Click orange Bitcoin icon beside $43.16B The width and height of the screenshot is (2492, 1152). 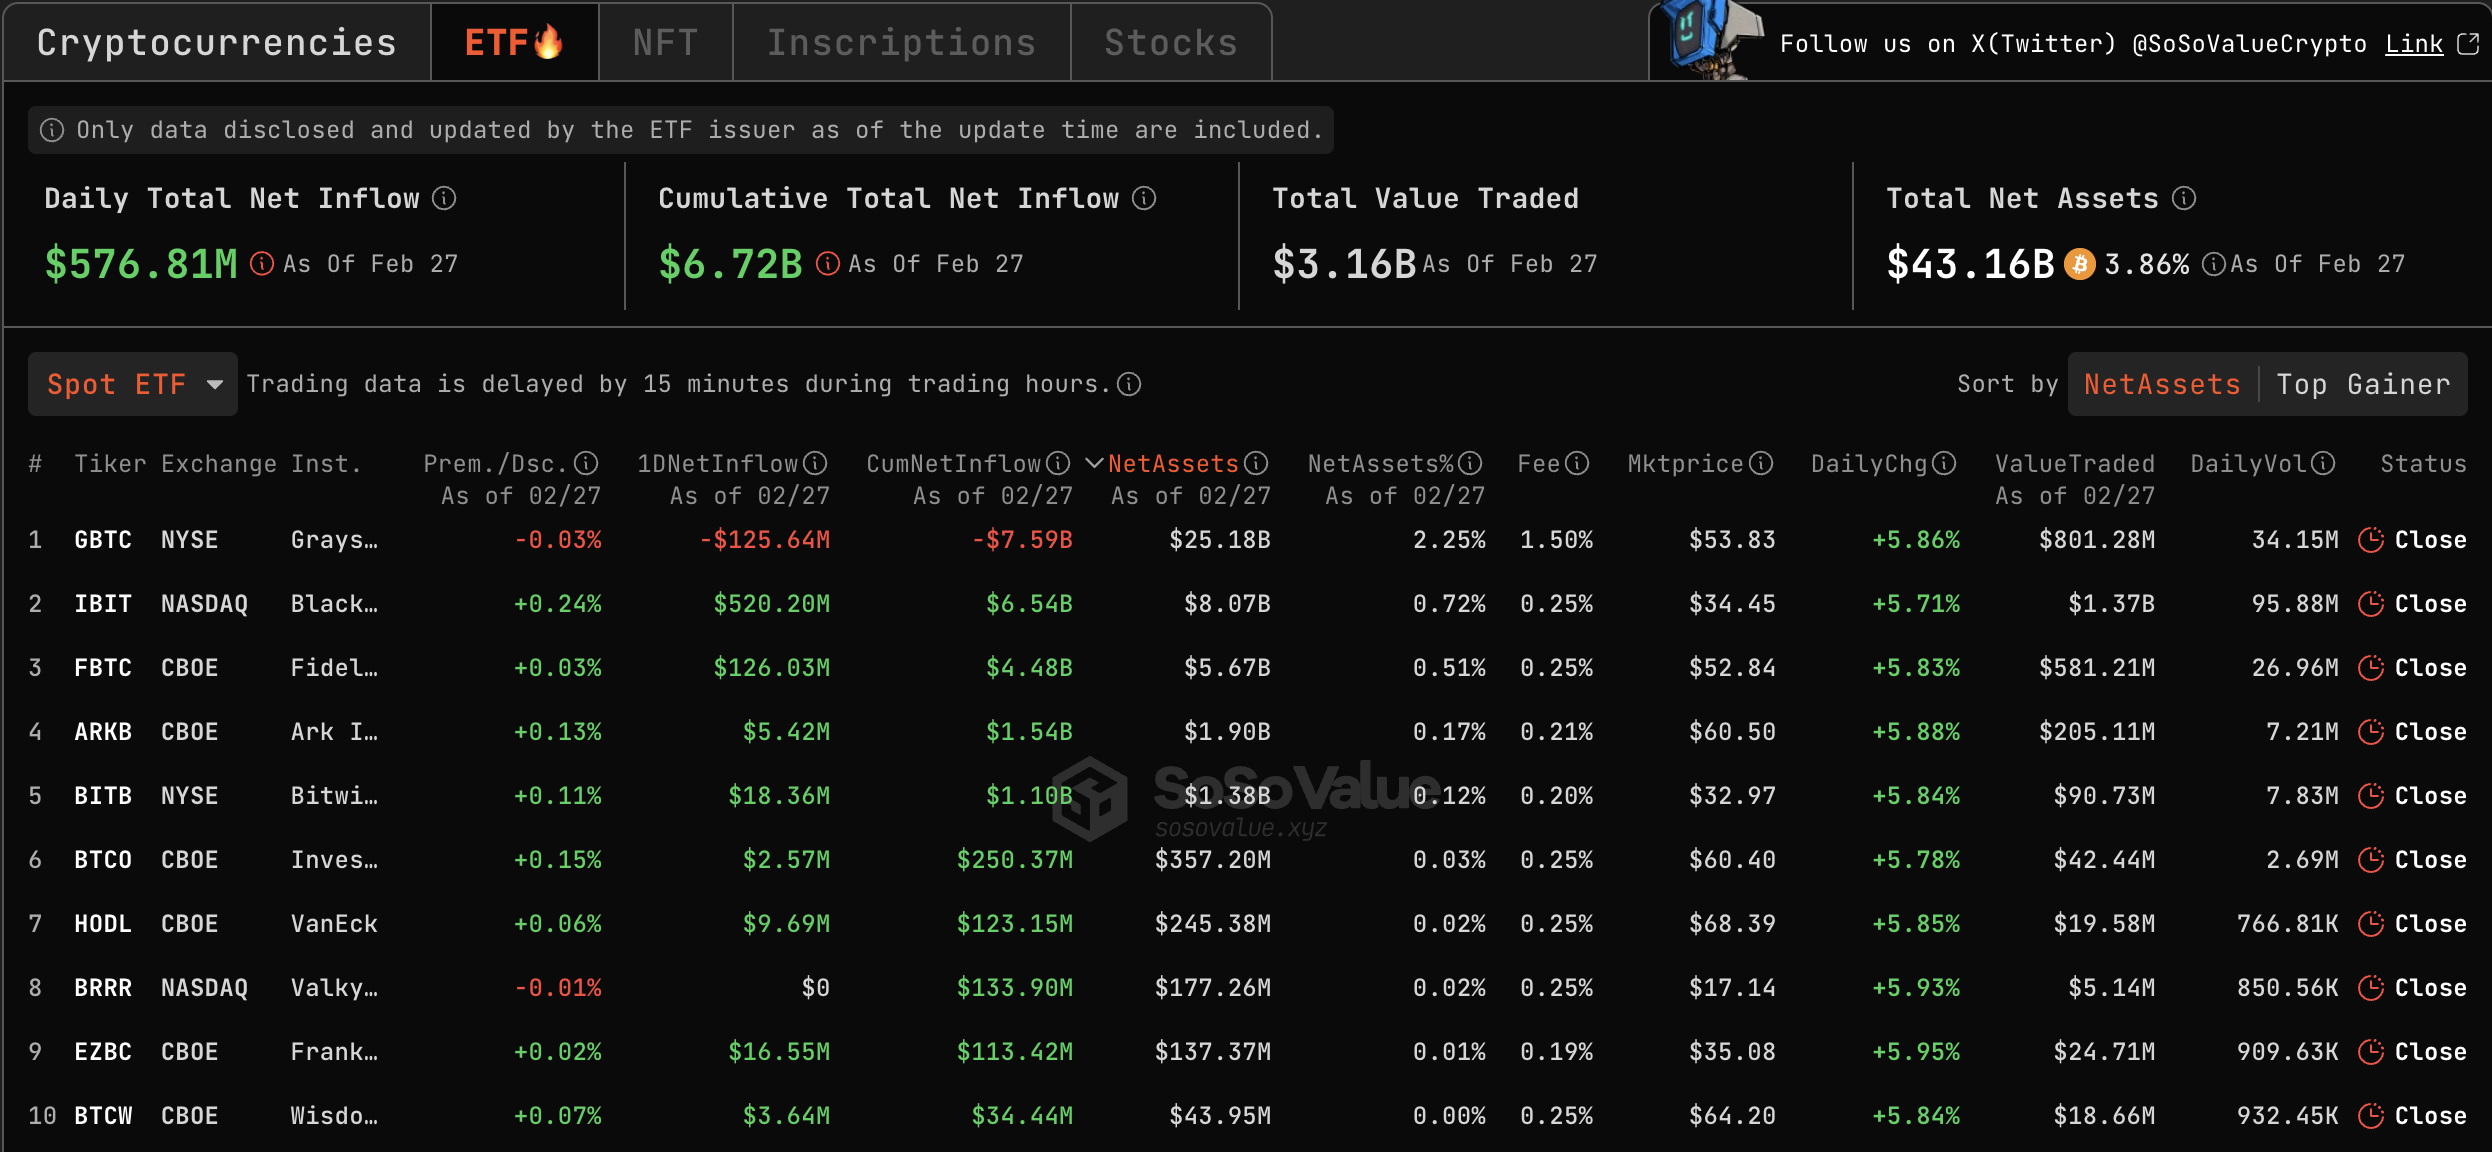[2079, 264]
